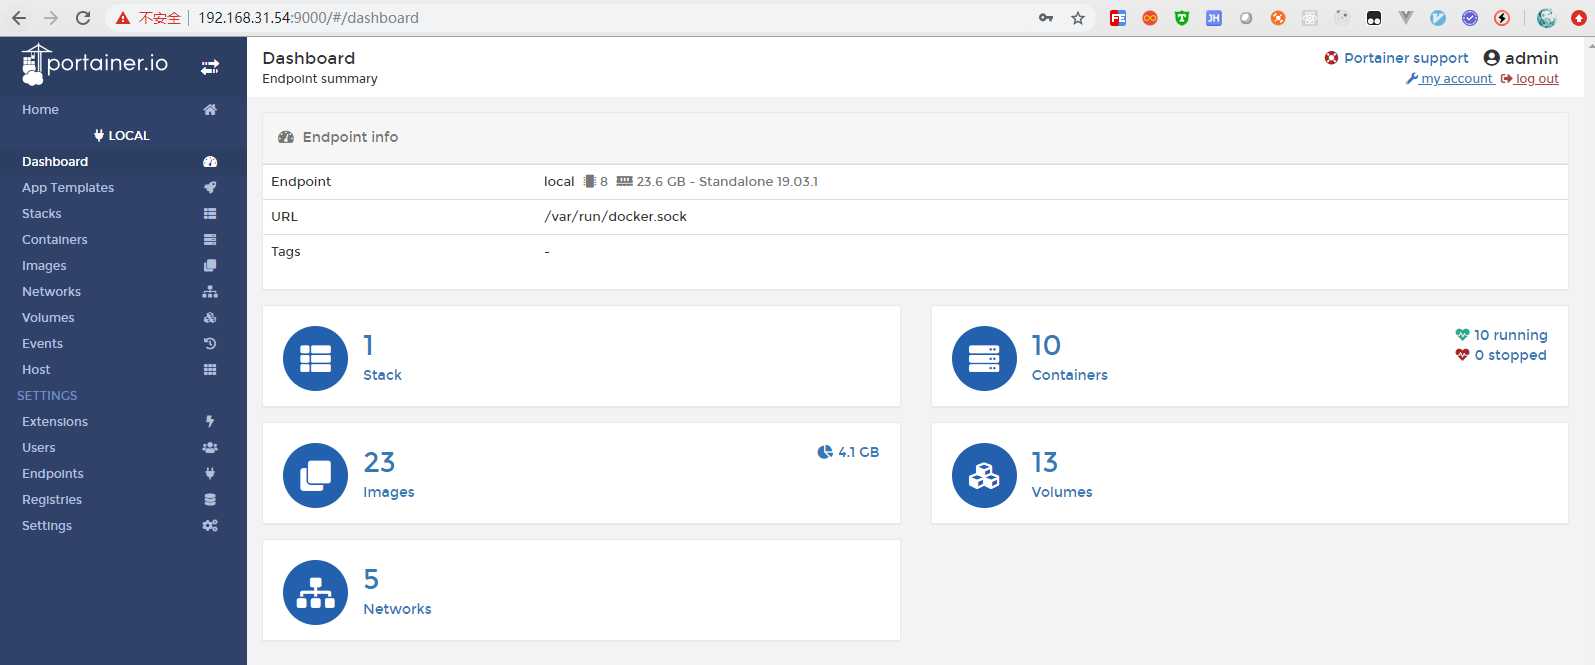The image size is (1595, 665).
Task: Click the browser address bar URL
Action: (x=308, y=18)
